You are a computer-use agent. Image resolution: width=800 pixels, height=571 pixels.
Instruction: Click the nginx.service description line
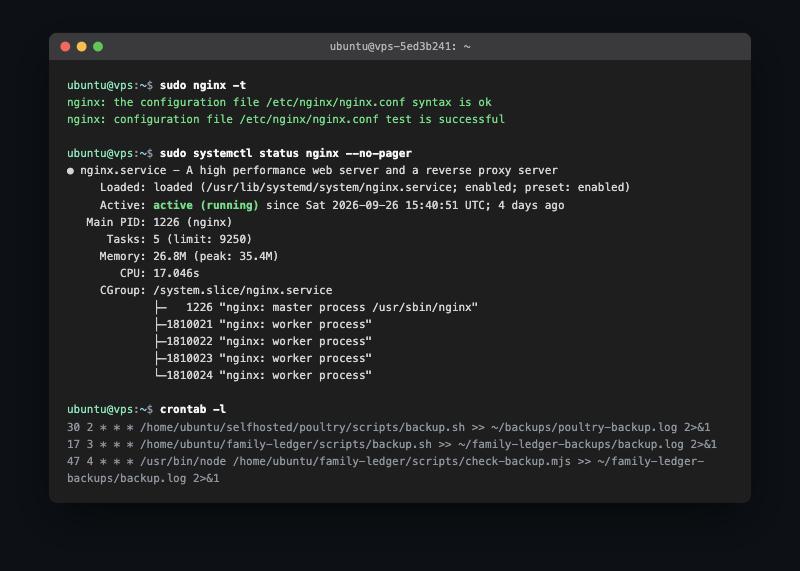319,170
